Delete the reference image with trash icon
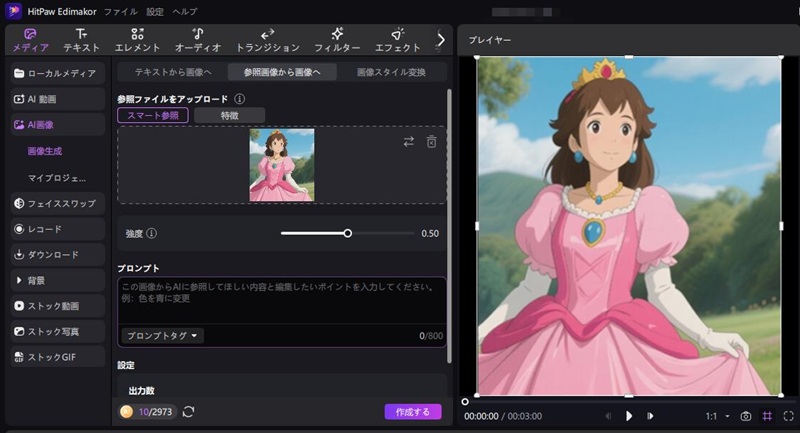800x433 pixels. coord(432,141)
